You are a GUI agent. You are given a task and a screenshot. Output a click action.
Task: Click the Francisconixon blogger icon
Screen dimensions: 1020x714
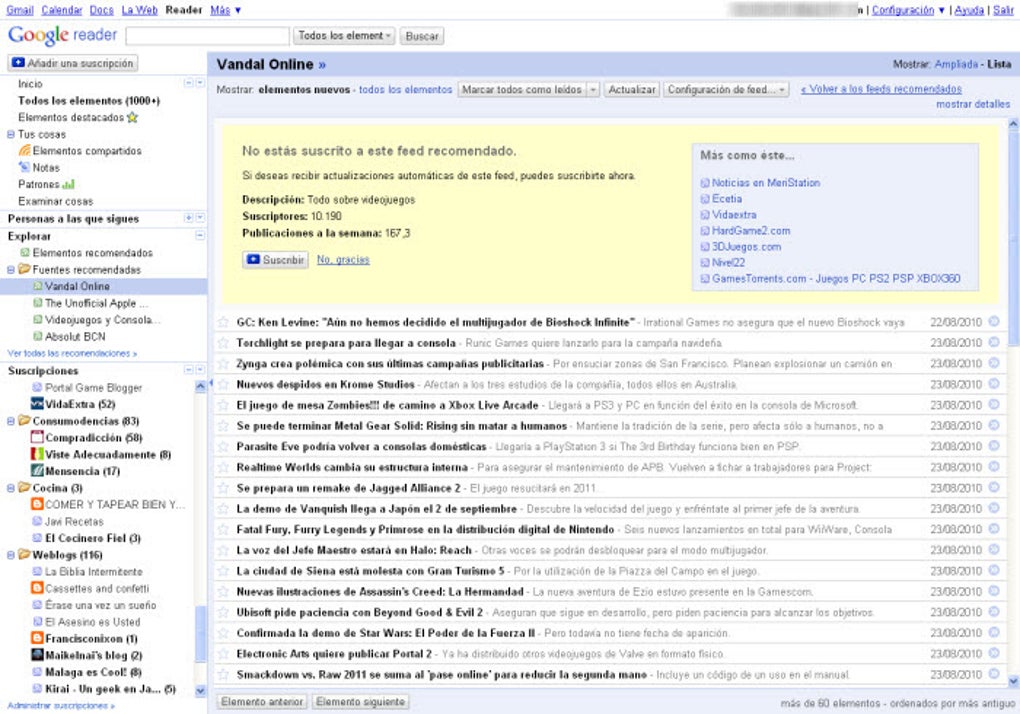pyautogui.click(x=37, y=639)
